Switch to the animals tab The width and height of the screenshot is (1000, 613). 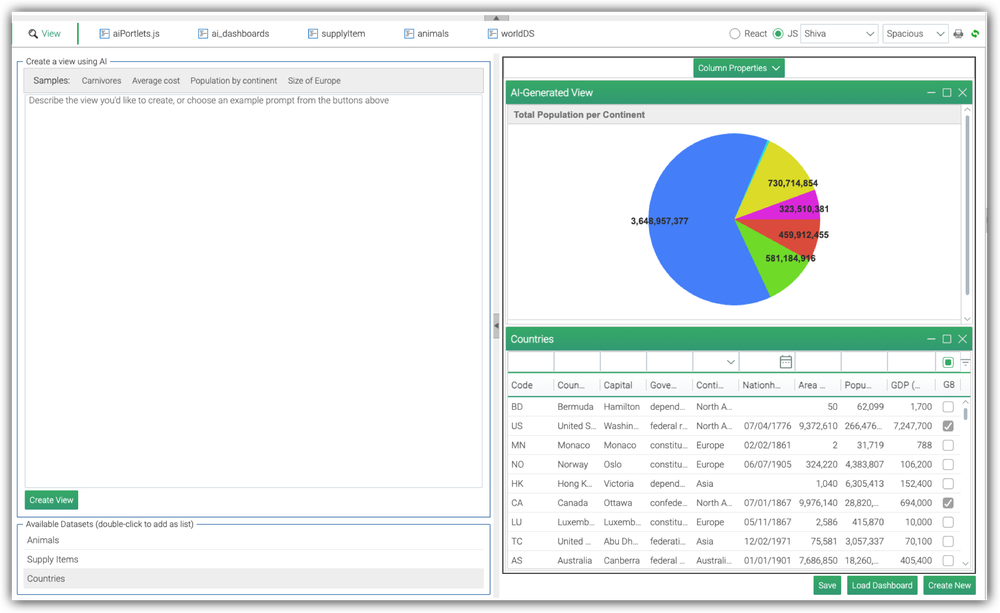(x=428, y=32)
